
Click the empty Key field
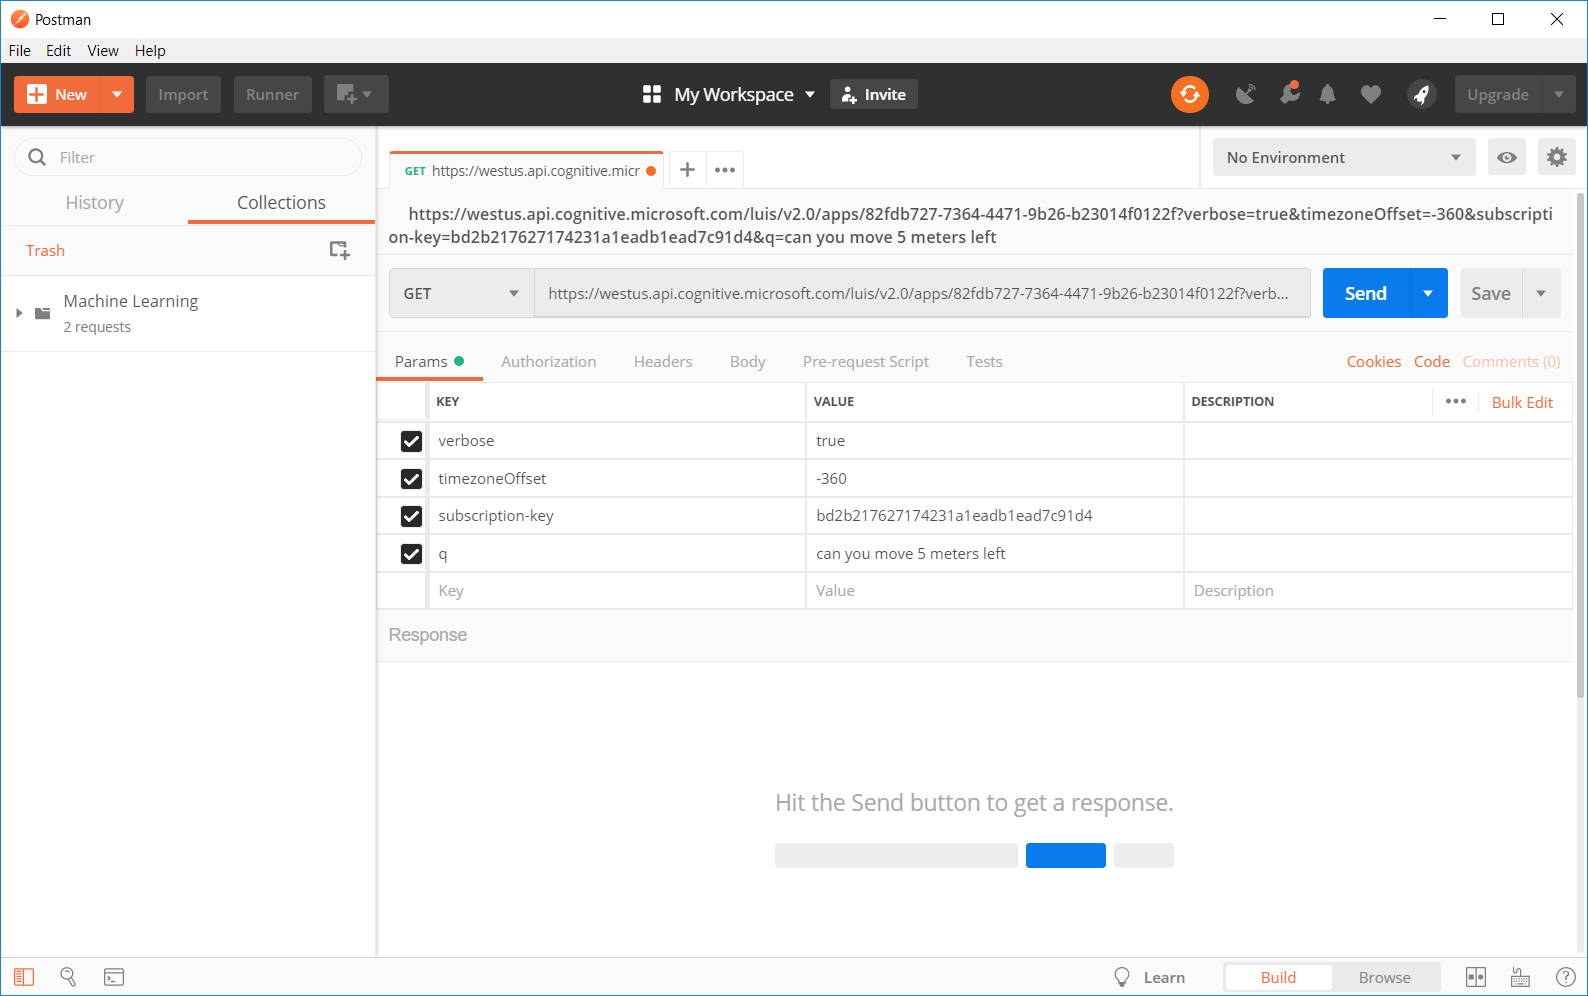[617, 591]
